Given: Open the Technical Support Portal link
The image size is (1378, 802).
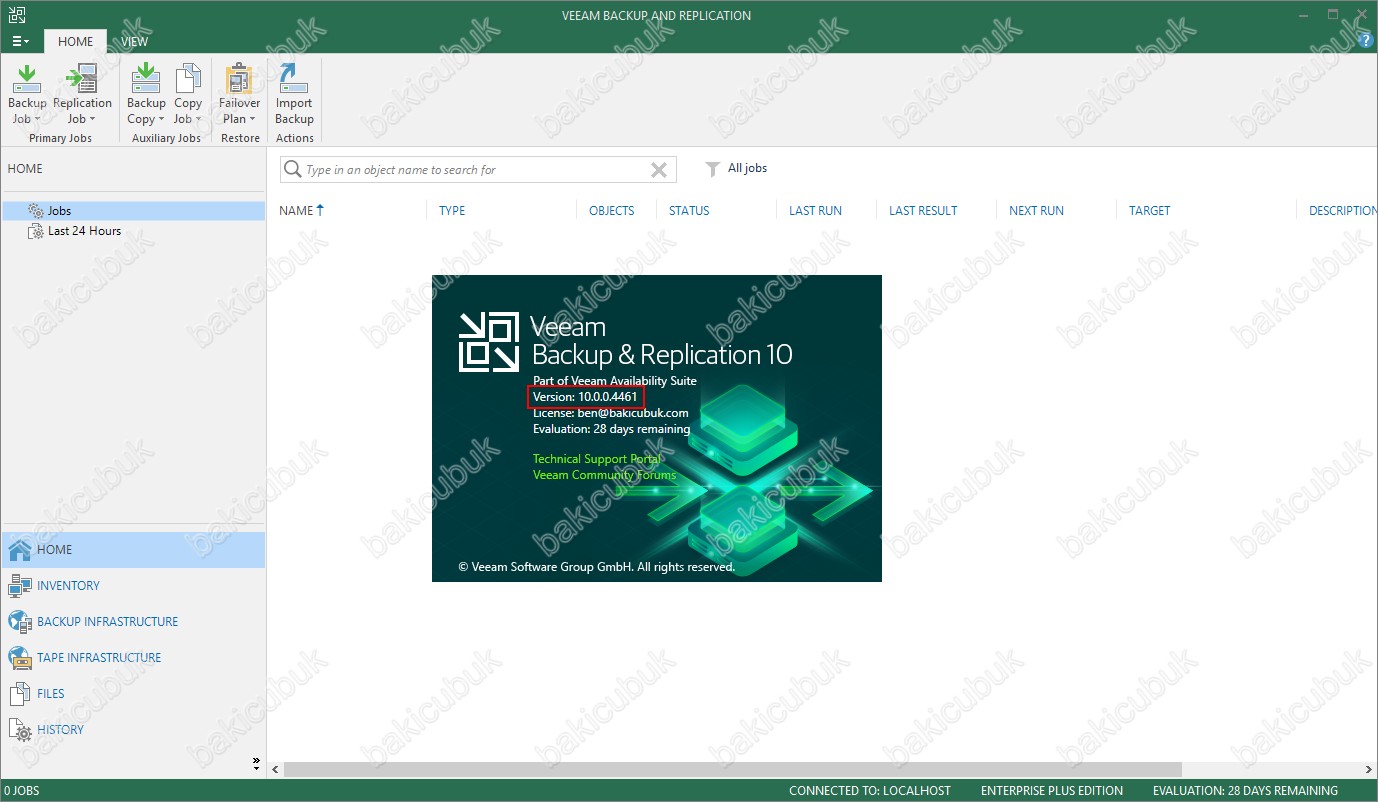Looking at the screenshot, I should [x=596, y=459].
